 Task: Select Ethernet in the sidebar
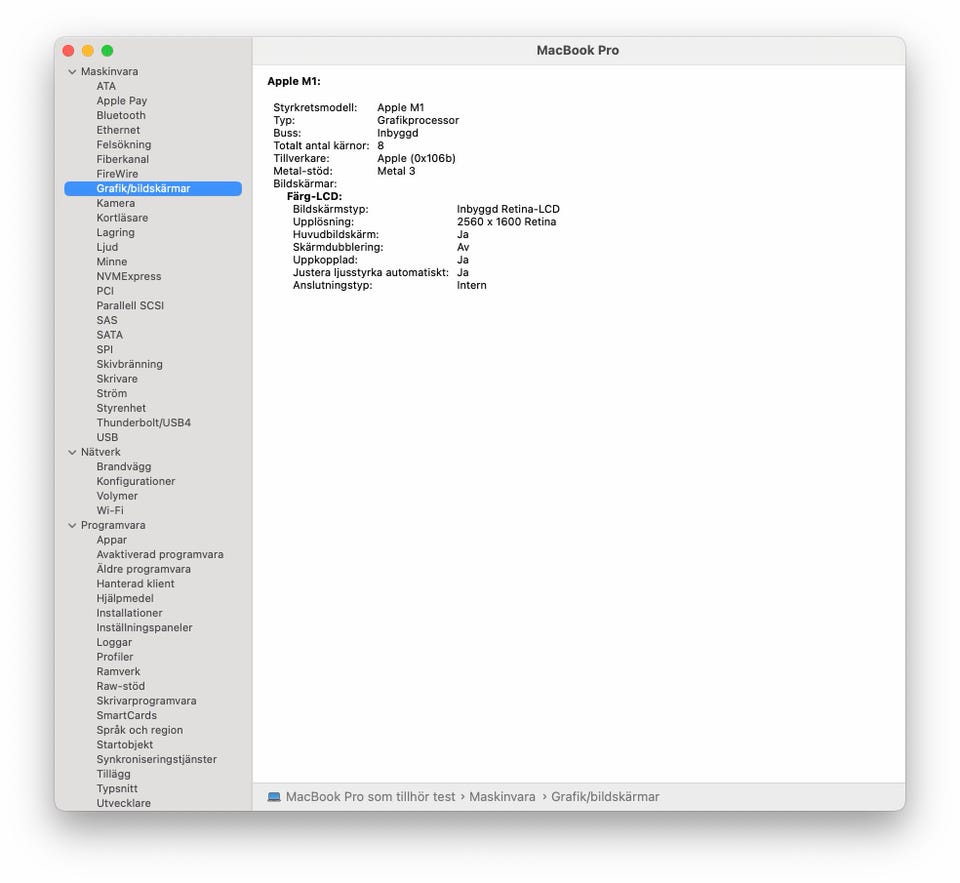pyautogui.click(x=118, y=130)
